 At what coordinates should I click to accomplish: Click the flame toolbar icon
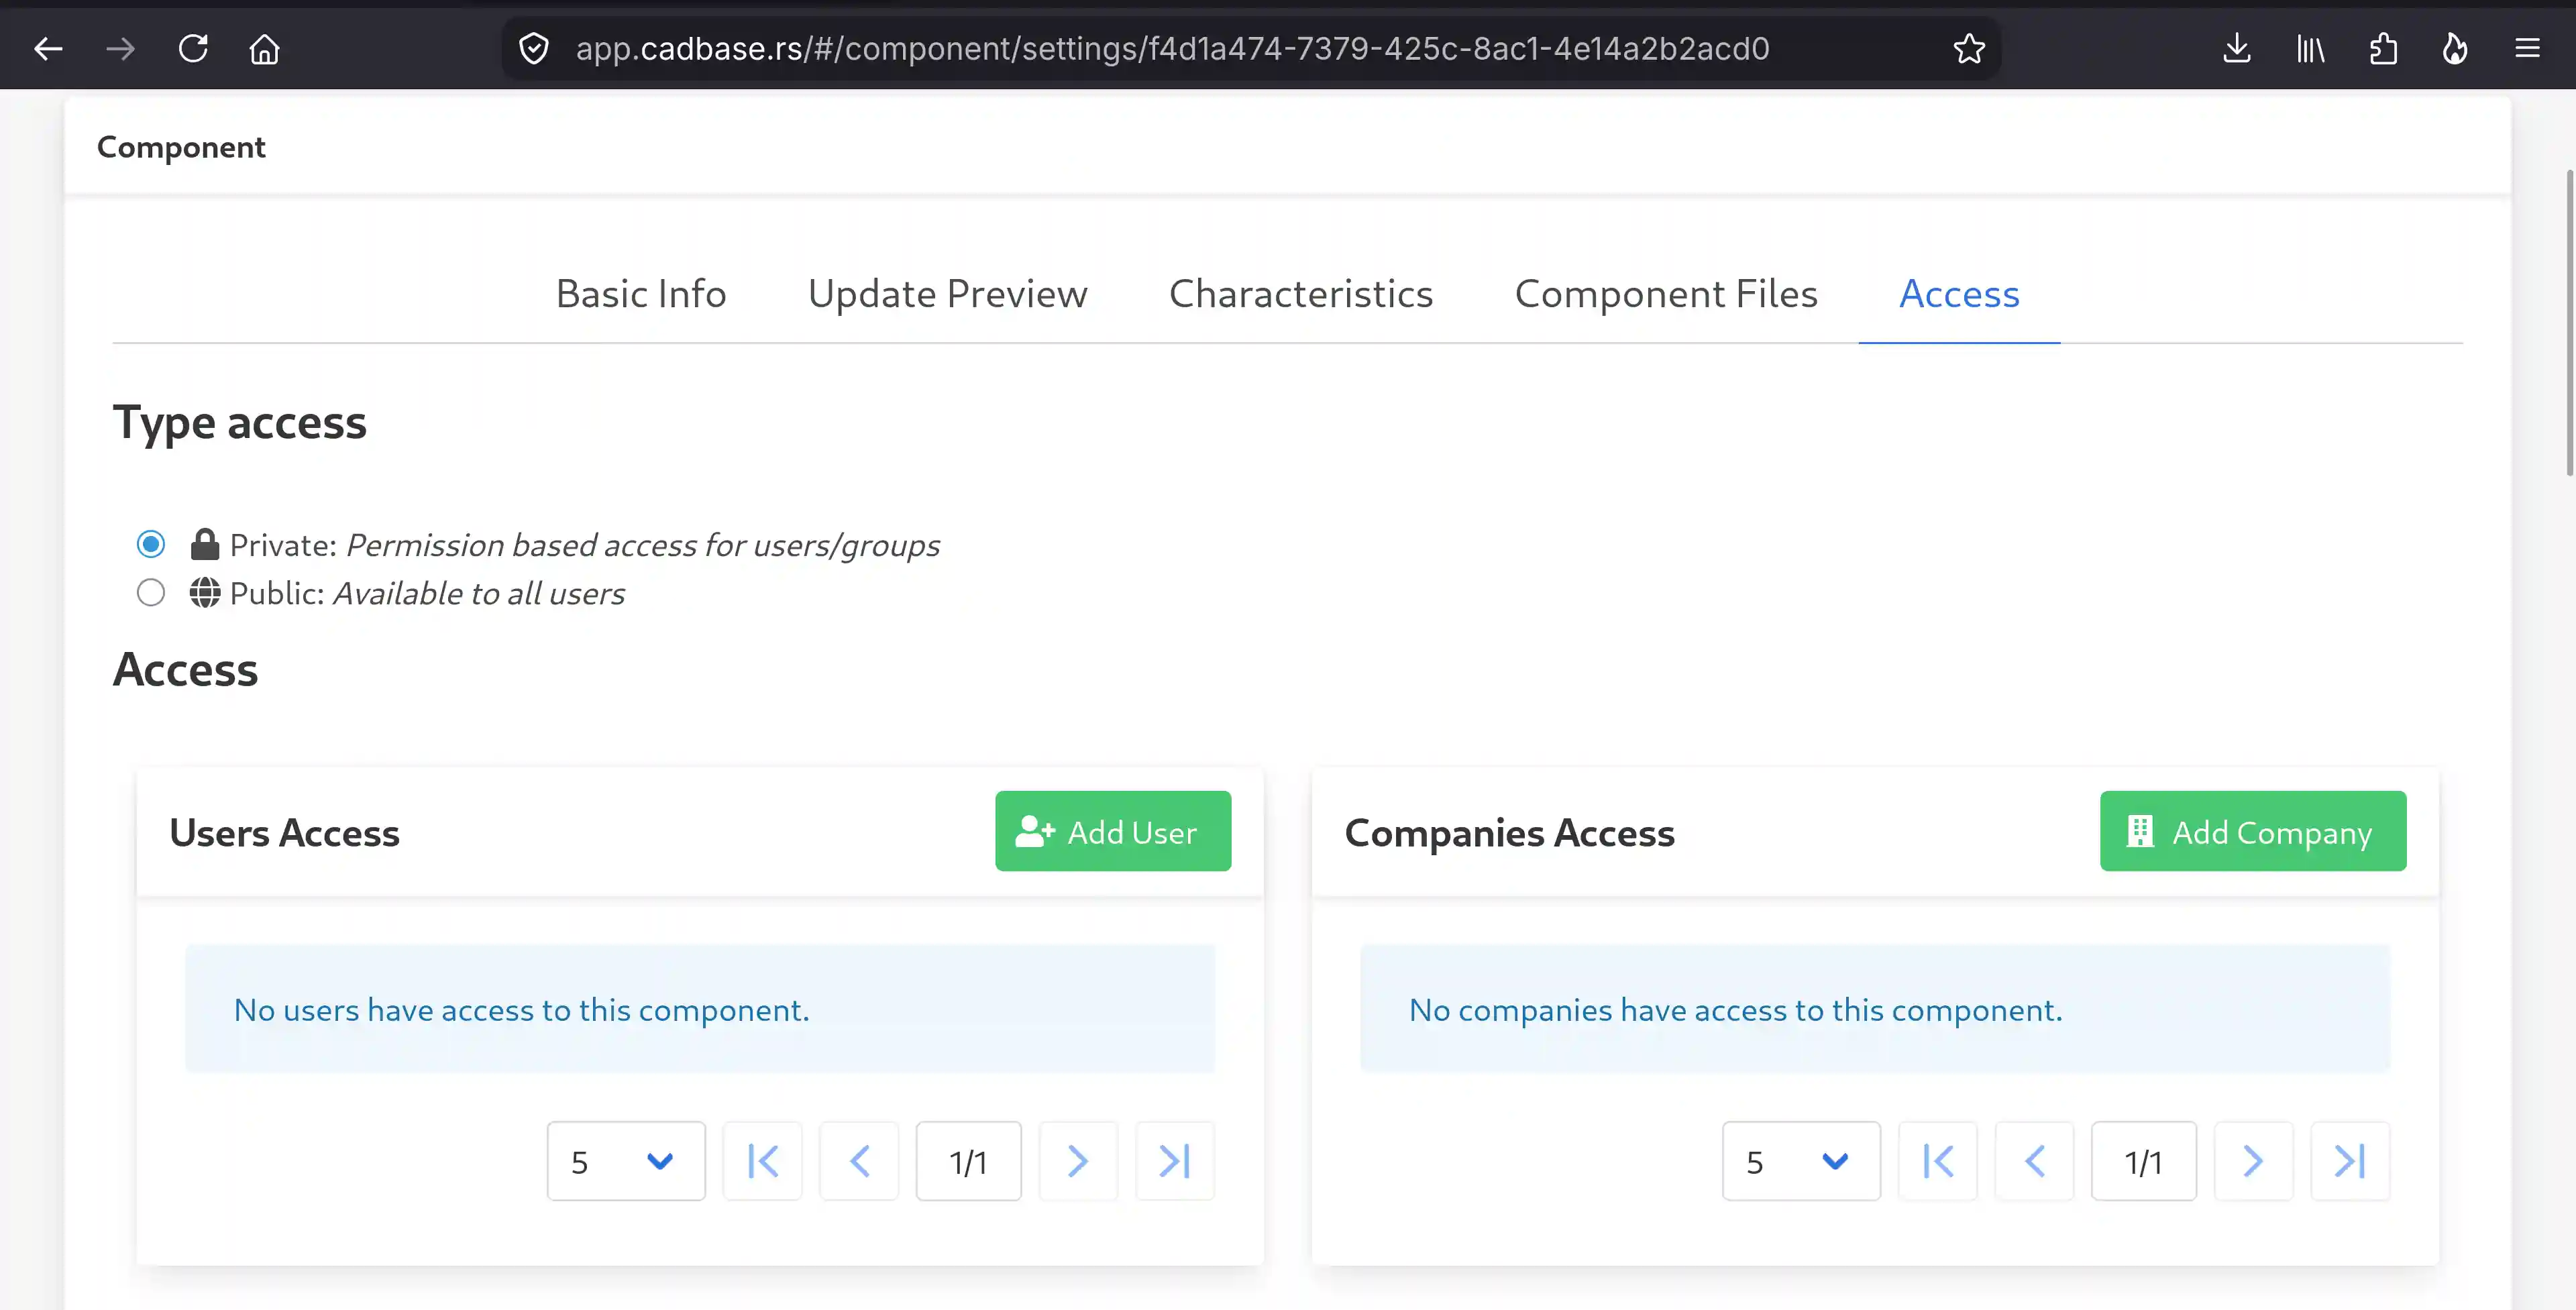tap(2455, 48)
